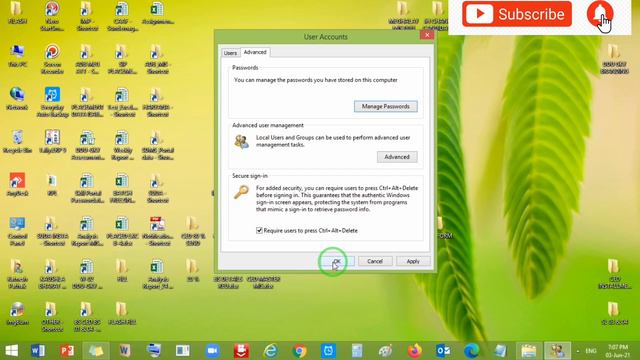The width and height of the screenshot is (640, 360).
Task: Select the Recycle Bin desktop icon
Action: (18, 142)
